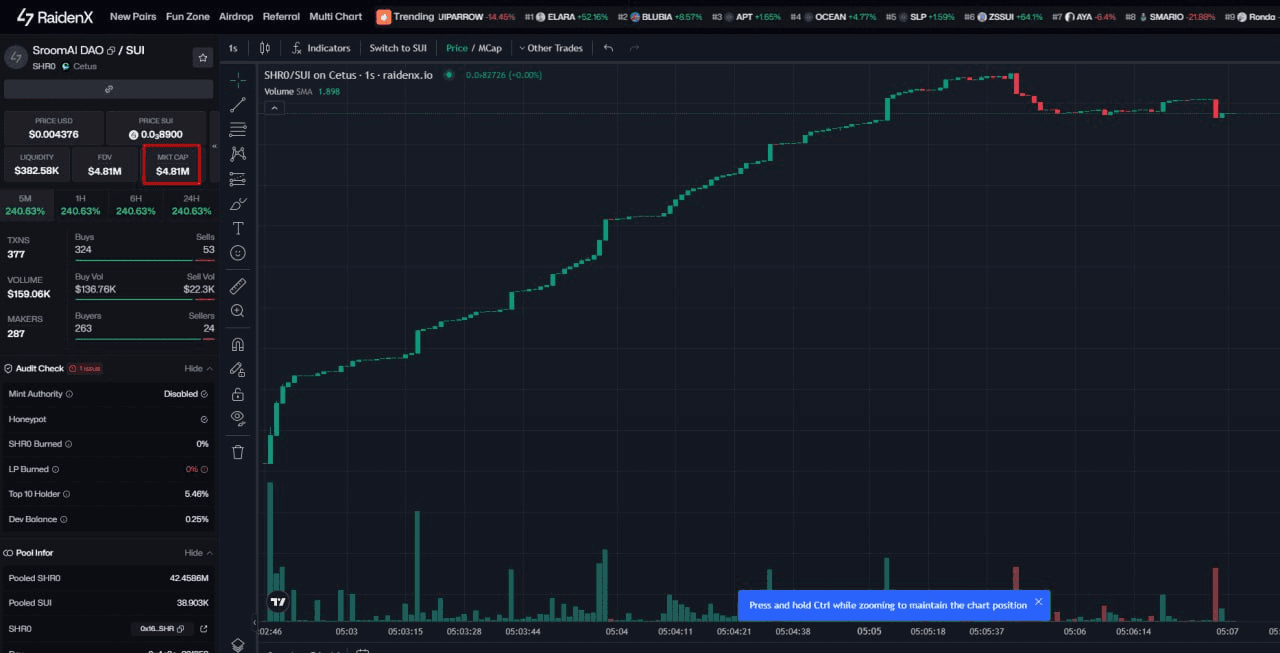
Task: Pick the ruler measure tool
Action: point(238,287)
